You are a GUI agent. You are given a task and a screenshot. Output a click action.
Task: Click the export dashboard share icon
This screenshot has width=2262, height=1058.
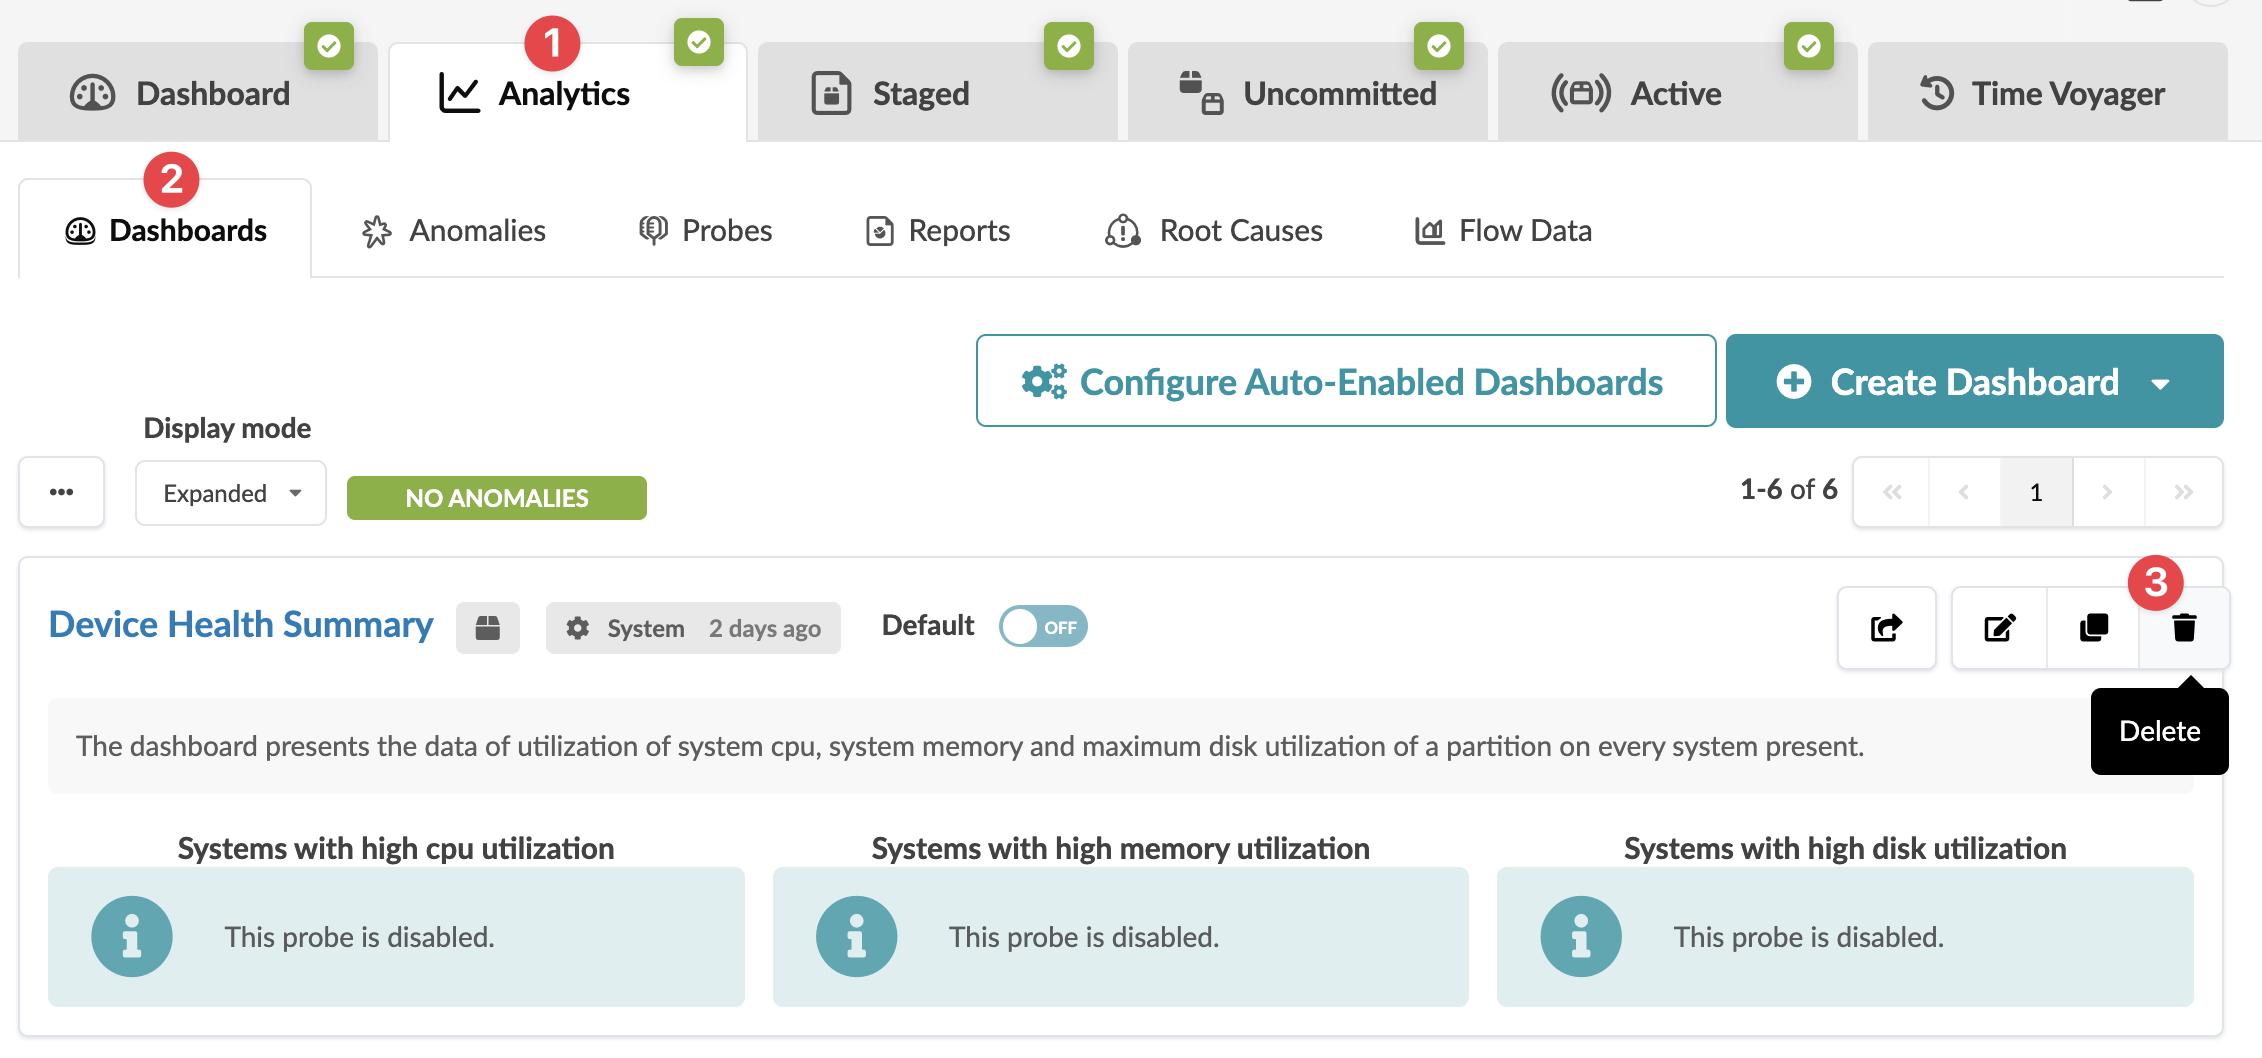point(1886,628)
